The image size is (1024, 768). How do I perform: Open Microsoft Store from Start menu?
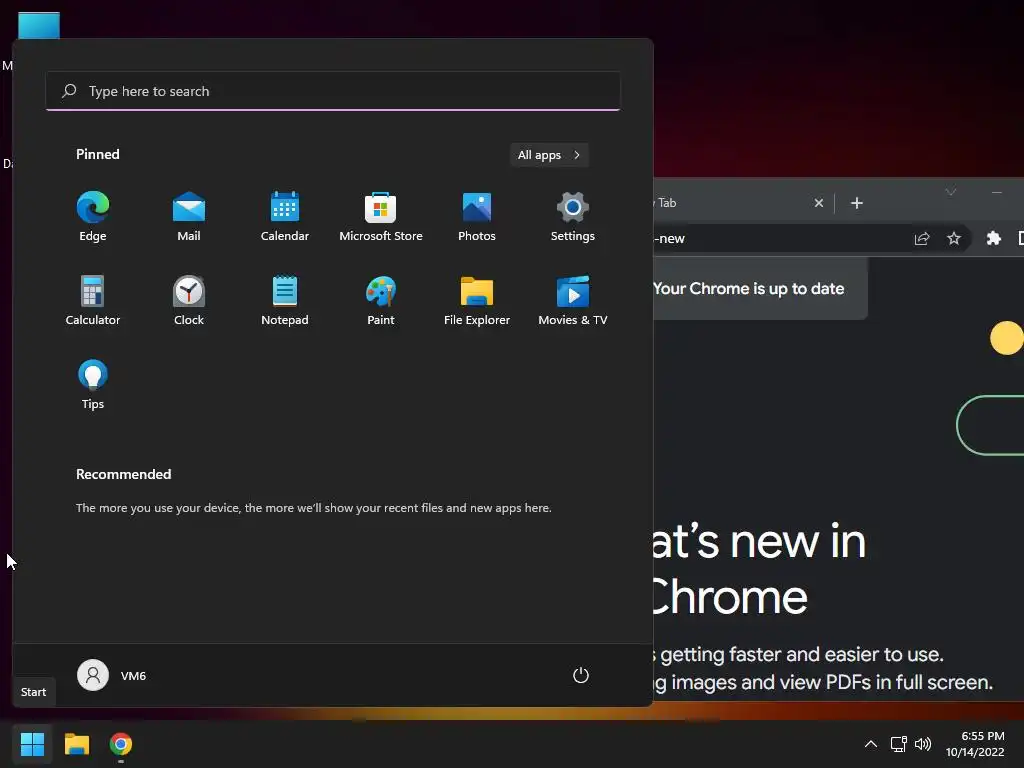pos(381,217)
